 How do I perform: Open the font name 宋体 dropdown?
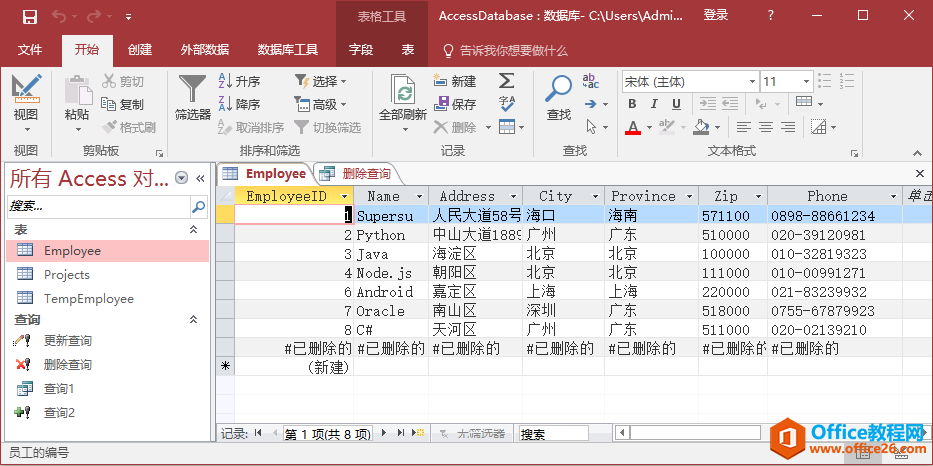(x=753, y=82)
